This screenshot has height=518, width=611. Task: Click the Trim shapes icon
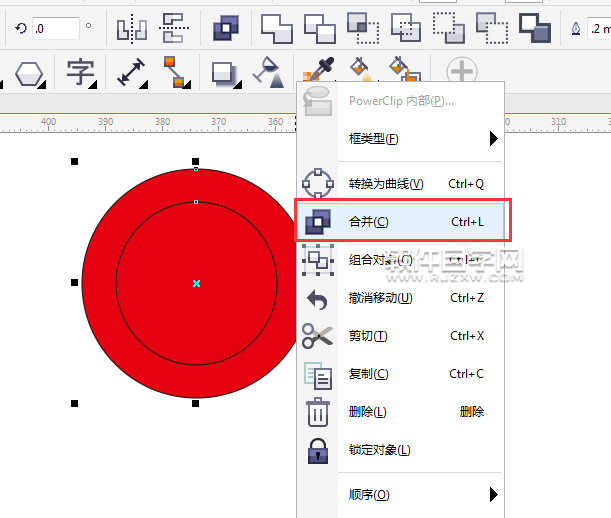[320, 28]
